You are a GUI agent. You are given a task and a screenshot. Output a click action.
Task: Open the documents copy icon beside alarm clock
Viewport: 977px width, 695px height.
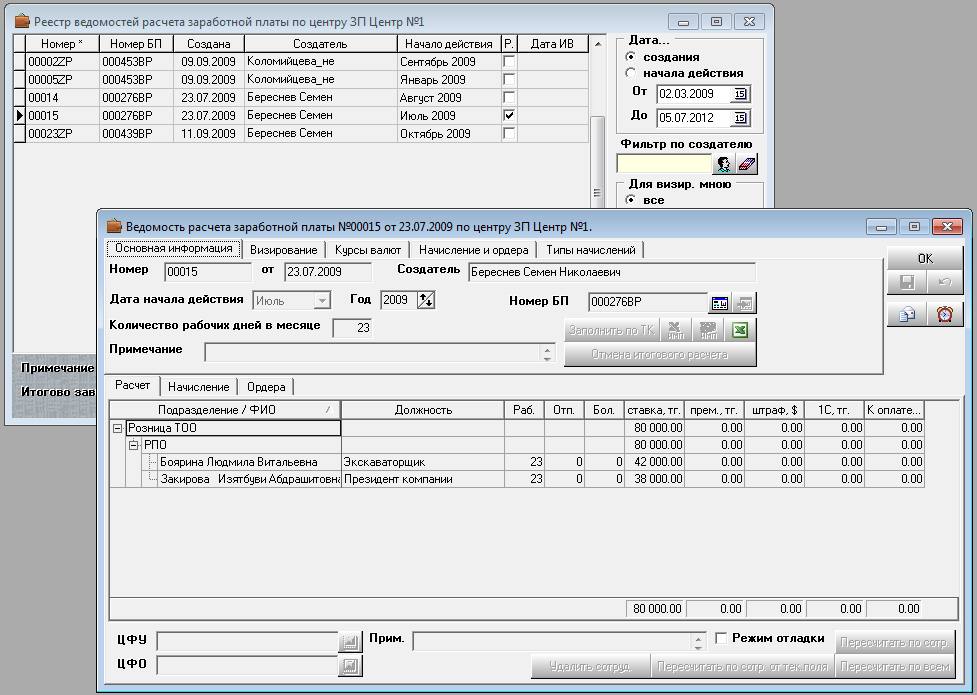[x=907, y=314]
